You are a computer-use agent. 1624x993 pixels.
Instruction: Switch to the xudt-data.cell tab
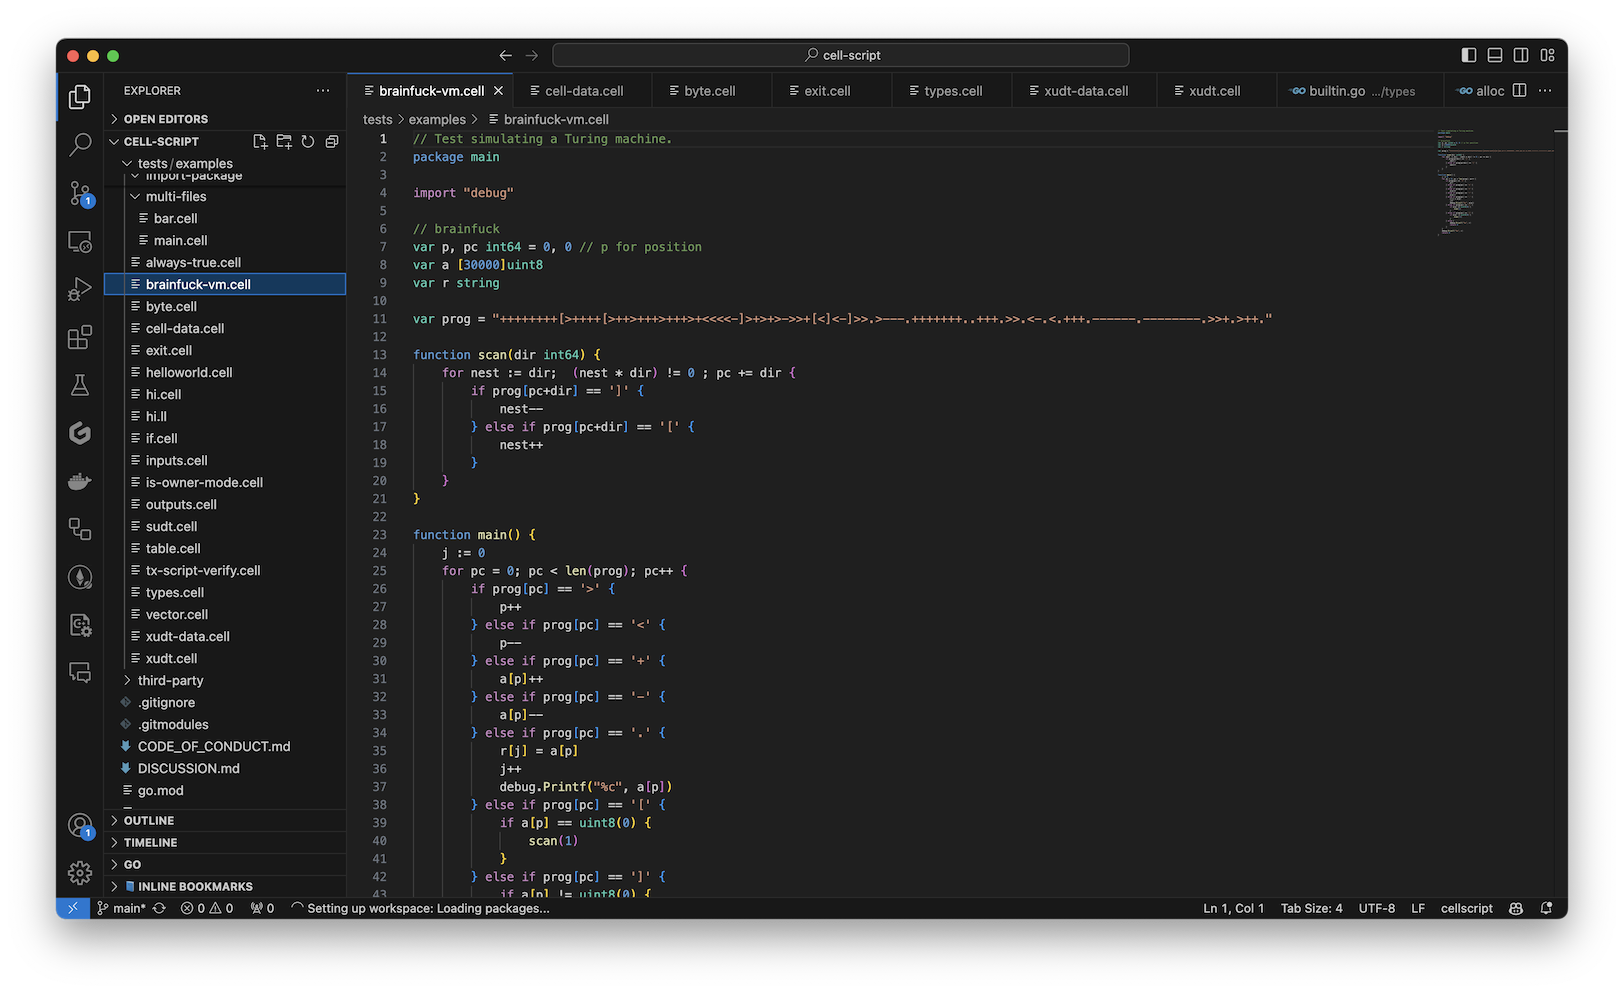point(1085,90)
